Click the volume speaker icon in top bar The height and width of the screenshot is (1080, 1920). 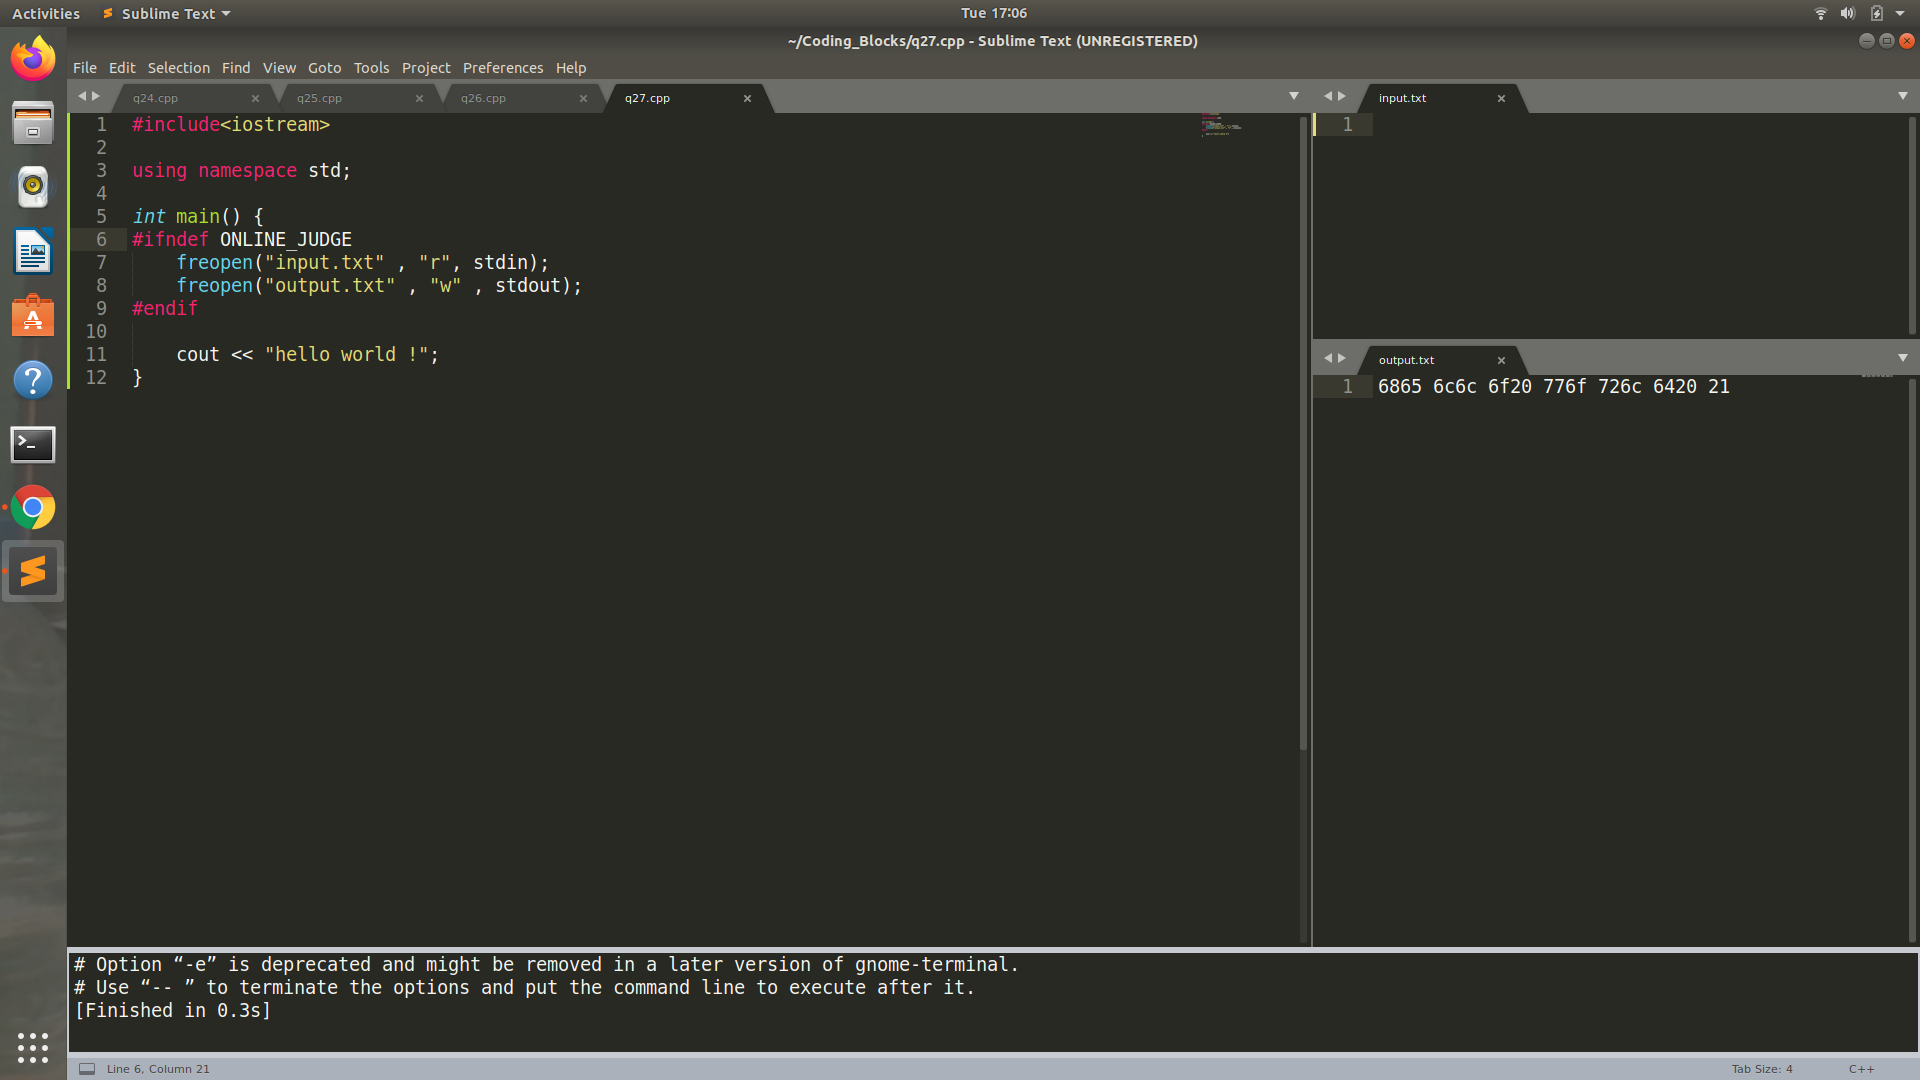[1848, 13]
